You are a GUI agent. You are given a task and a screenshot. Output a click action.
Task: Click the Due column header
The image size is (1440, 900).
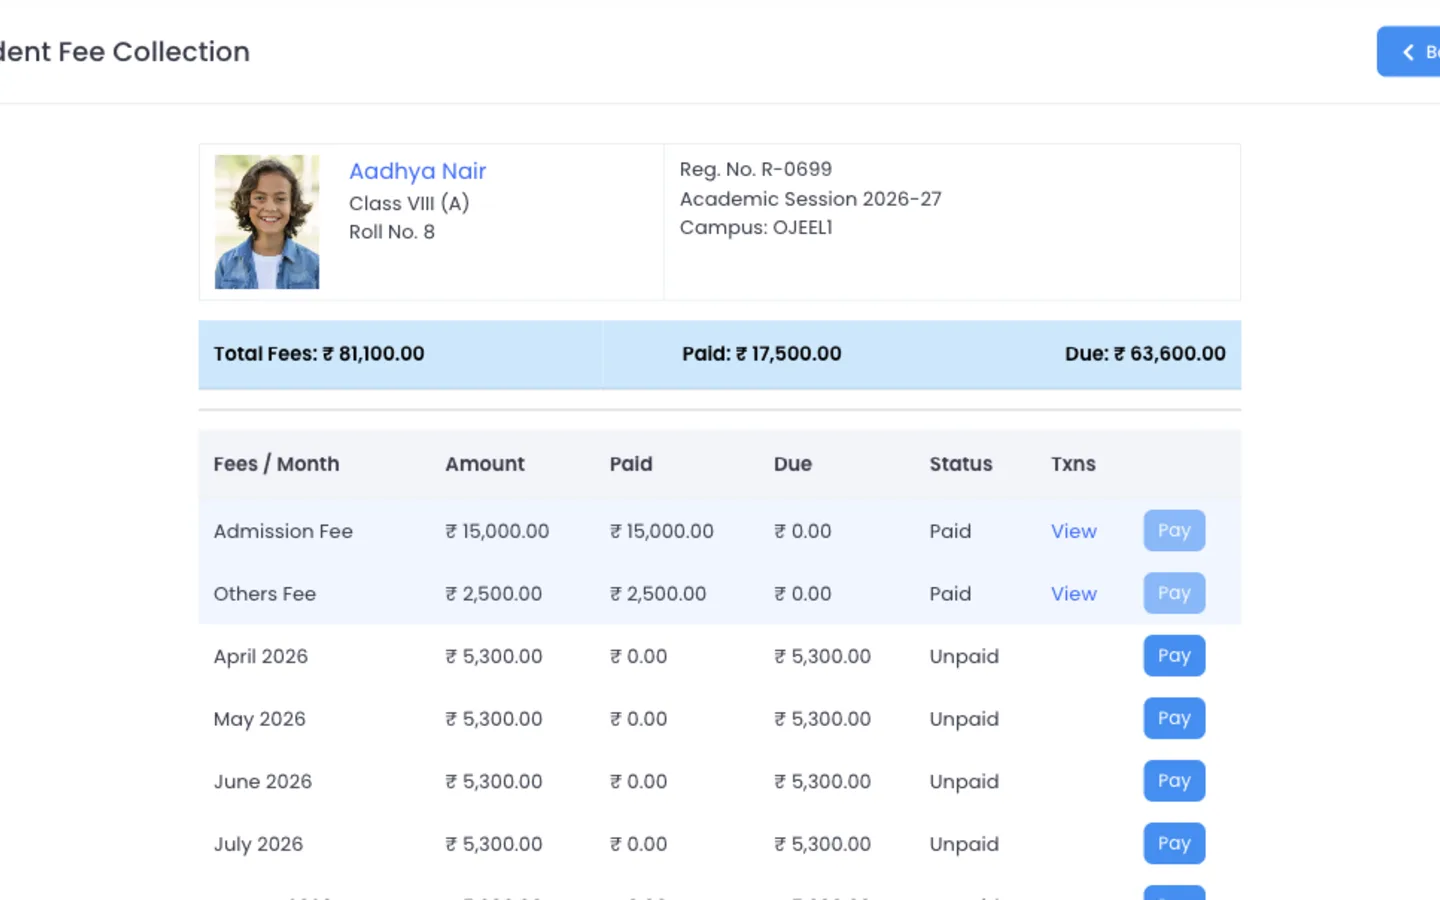(x=792, y=464)
